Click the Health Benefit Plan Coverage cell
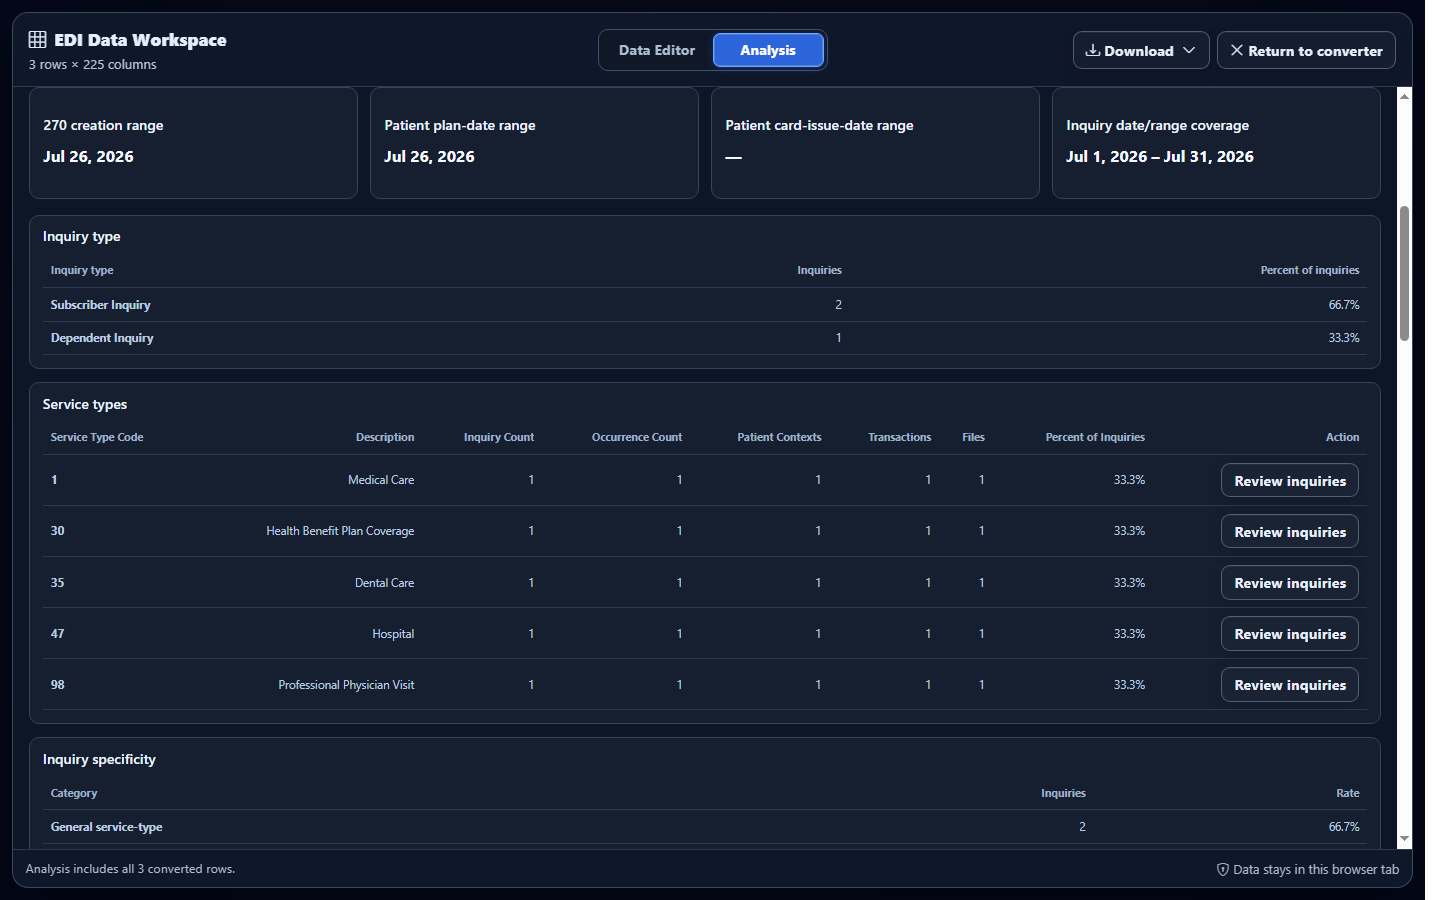1440x900 pixels. pyautogui.click(x=340, y=531)
